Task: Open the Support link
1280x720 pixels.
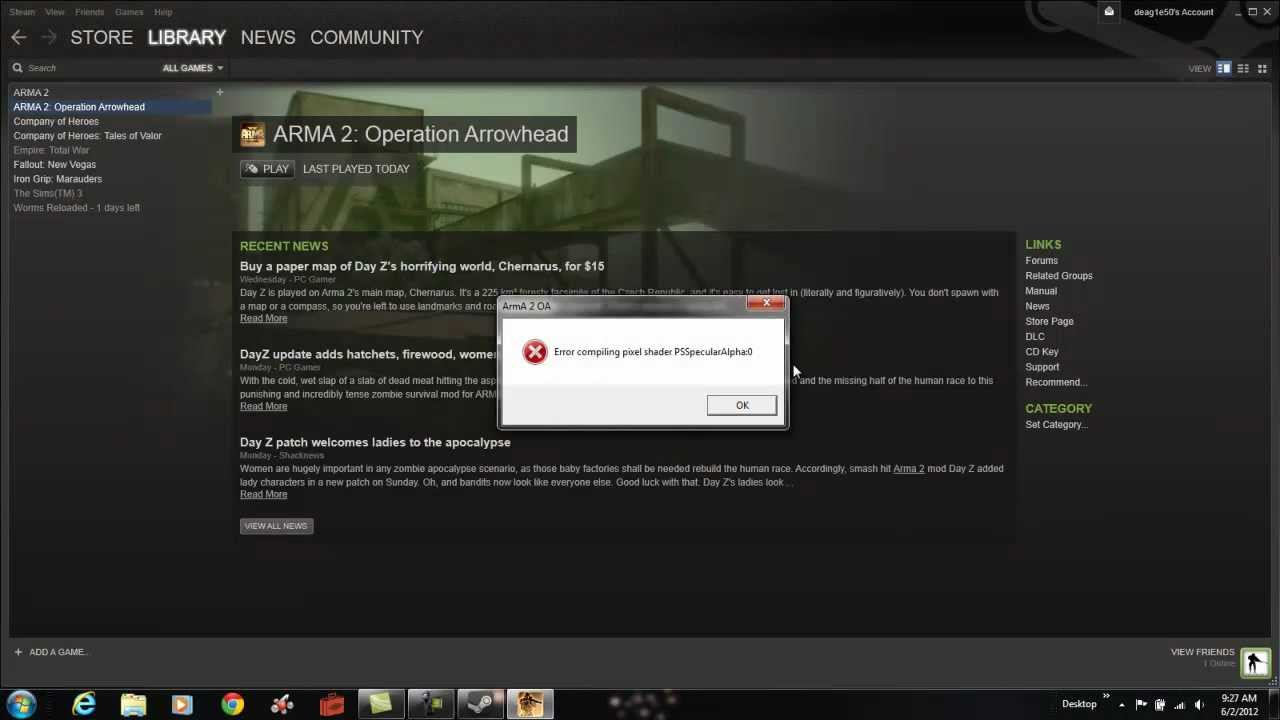Action: (x=1042, y=367)
